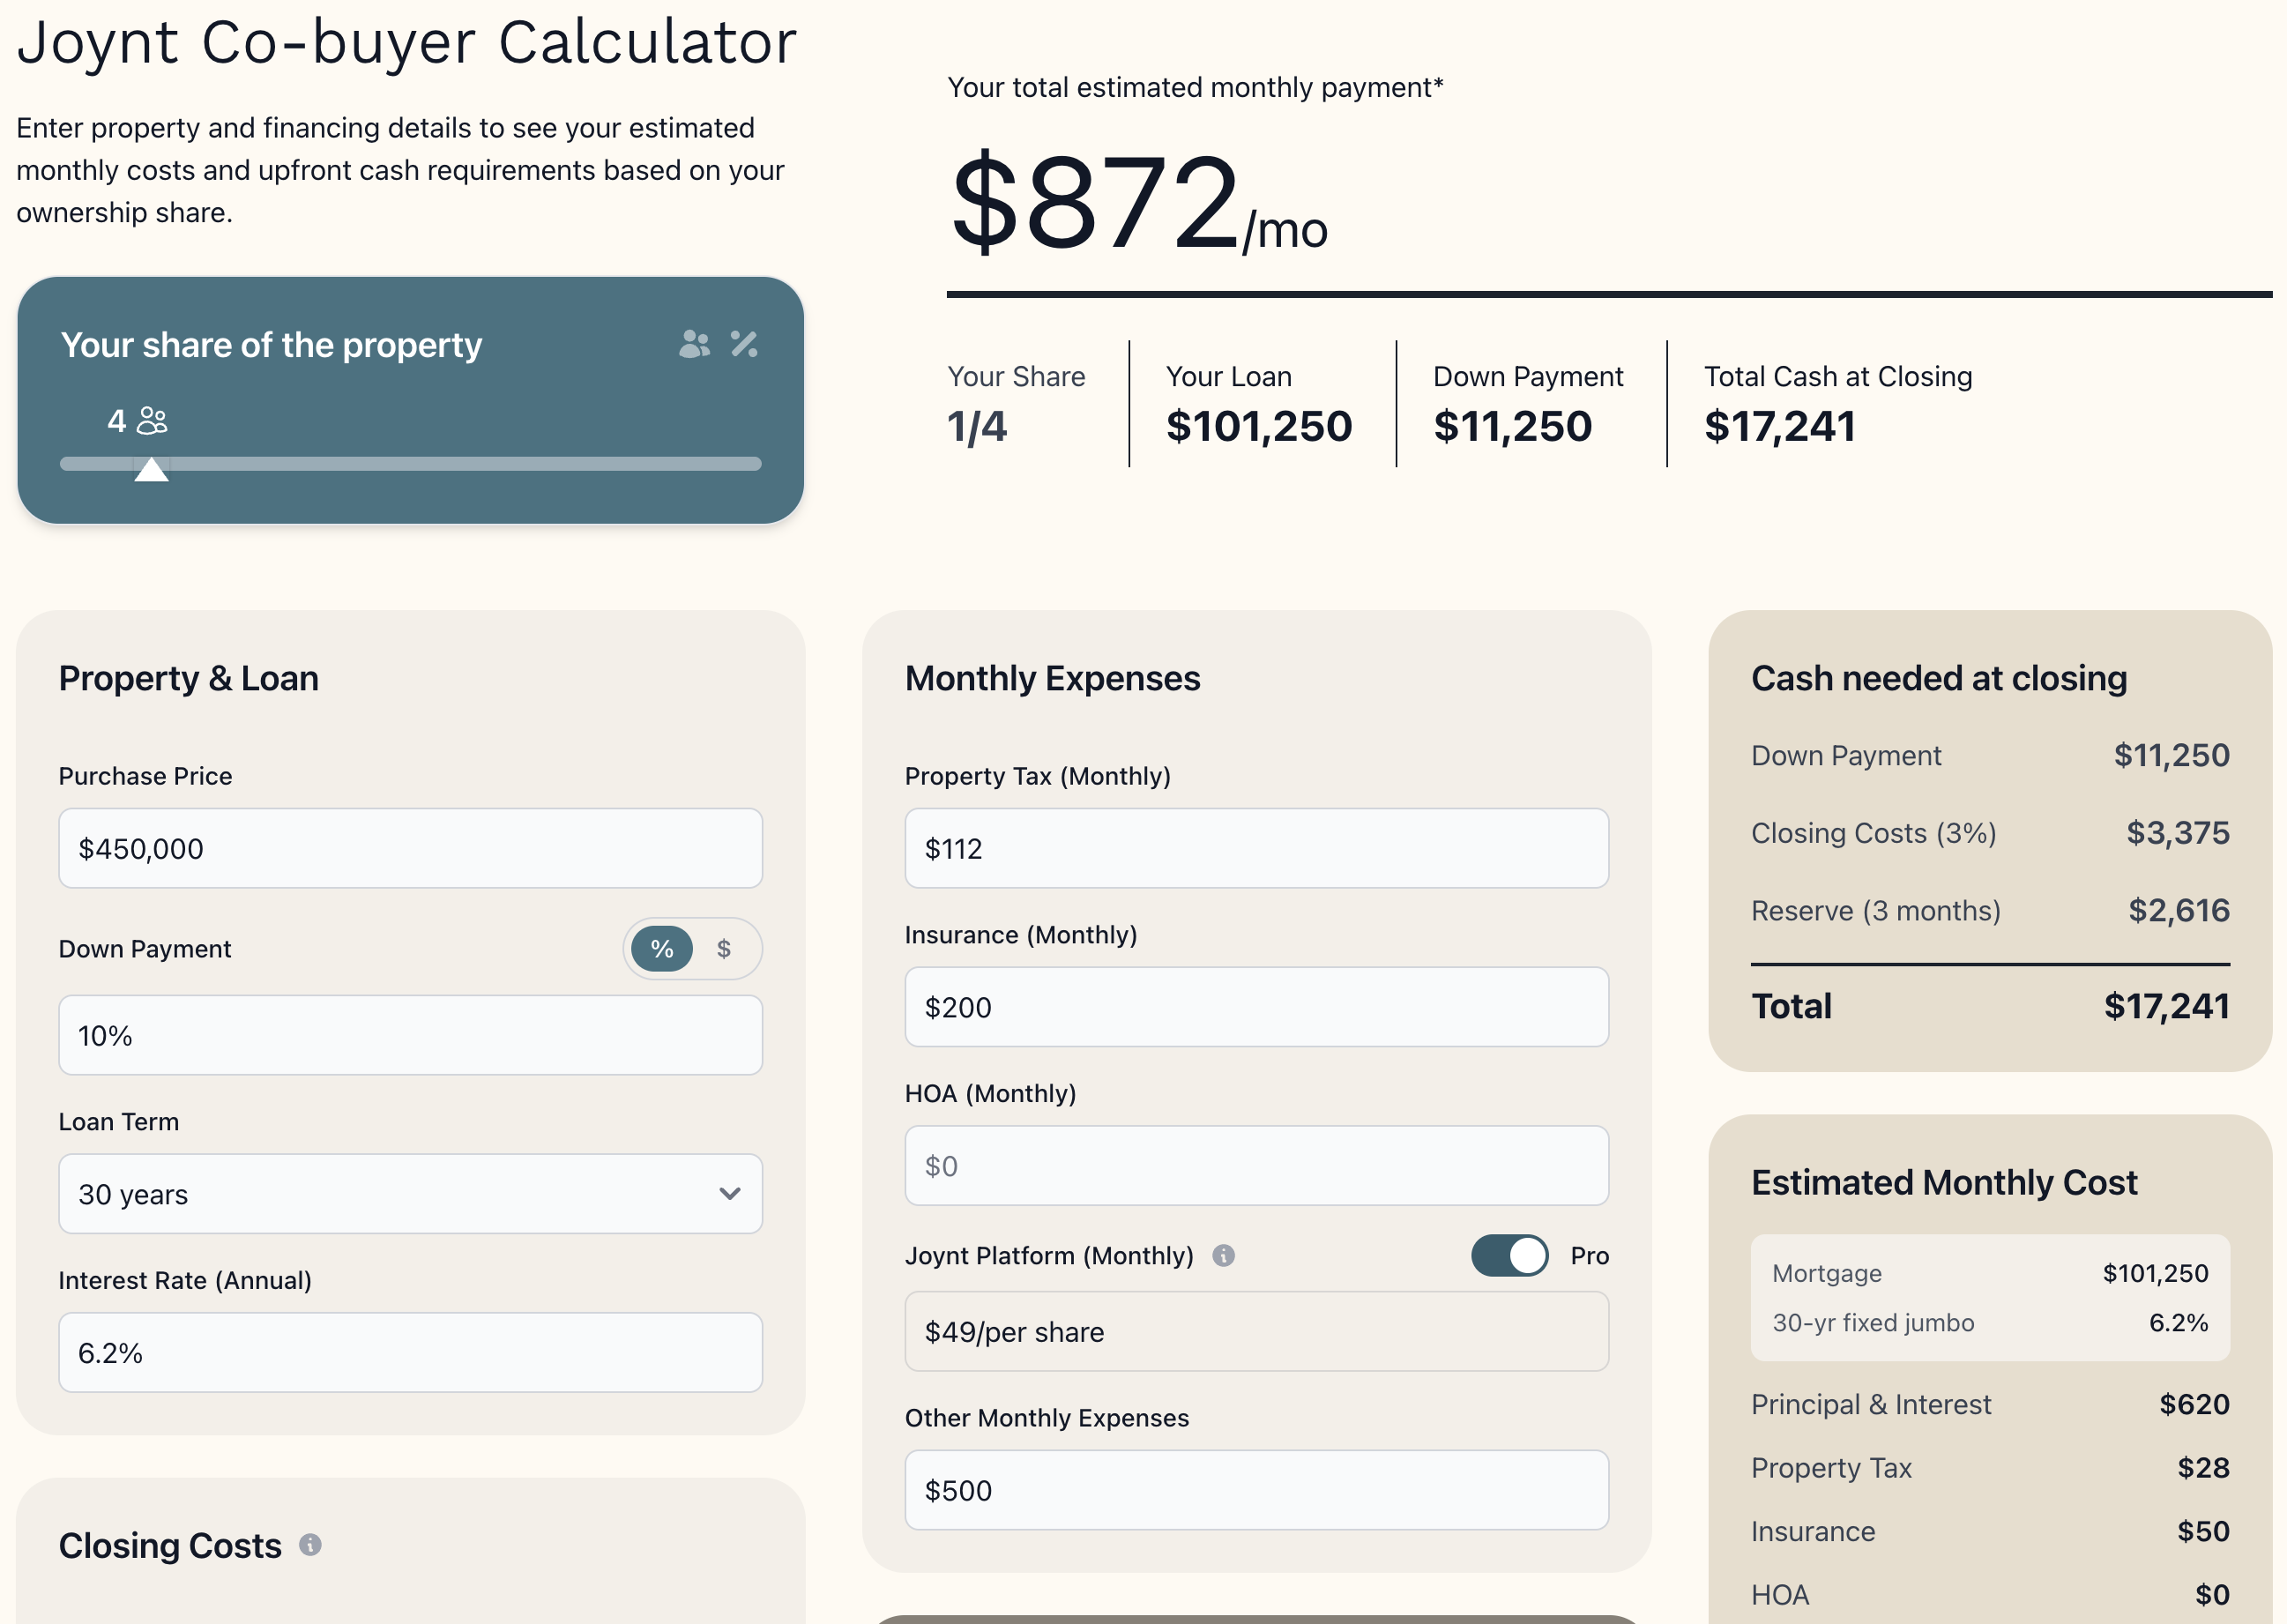Click the Other Monthly Expenses $500 field
This screenshot has width=2287, height=1624.
click(1257, 1490)
